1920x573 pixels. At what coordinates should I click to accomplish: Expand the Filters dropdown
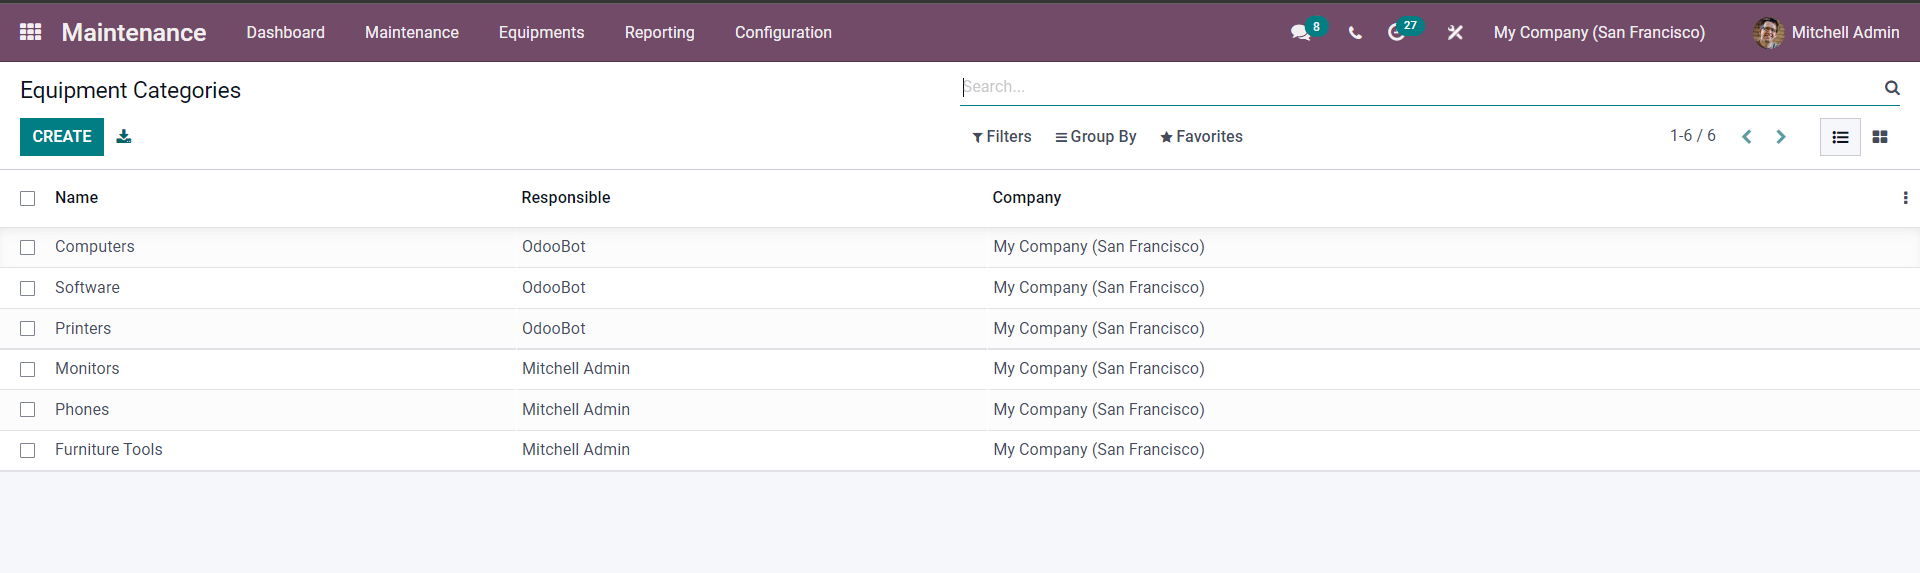[1002, 137]
